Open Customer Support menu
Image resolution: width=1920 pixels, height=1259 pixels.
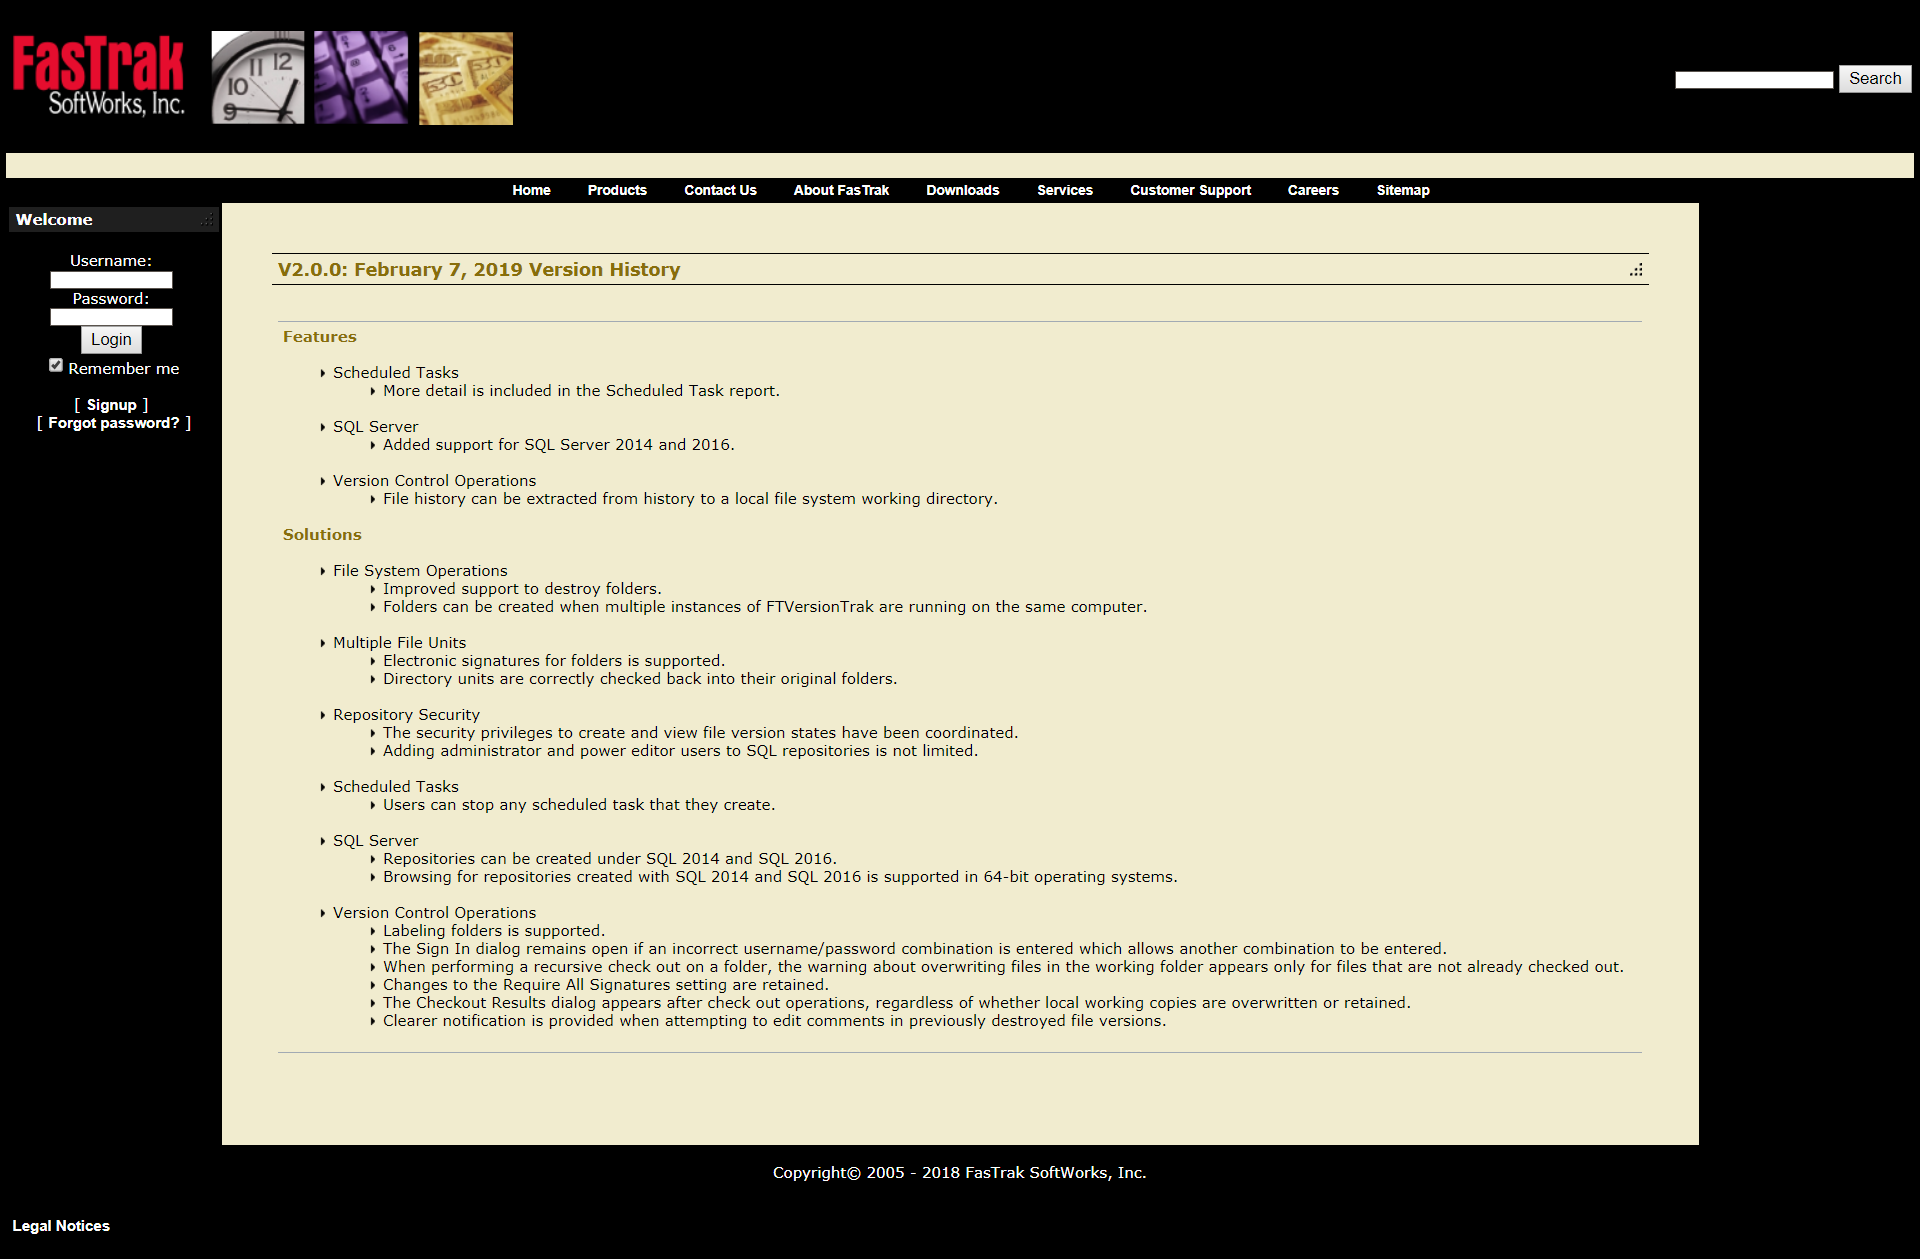click(1190, 190)
